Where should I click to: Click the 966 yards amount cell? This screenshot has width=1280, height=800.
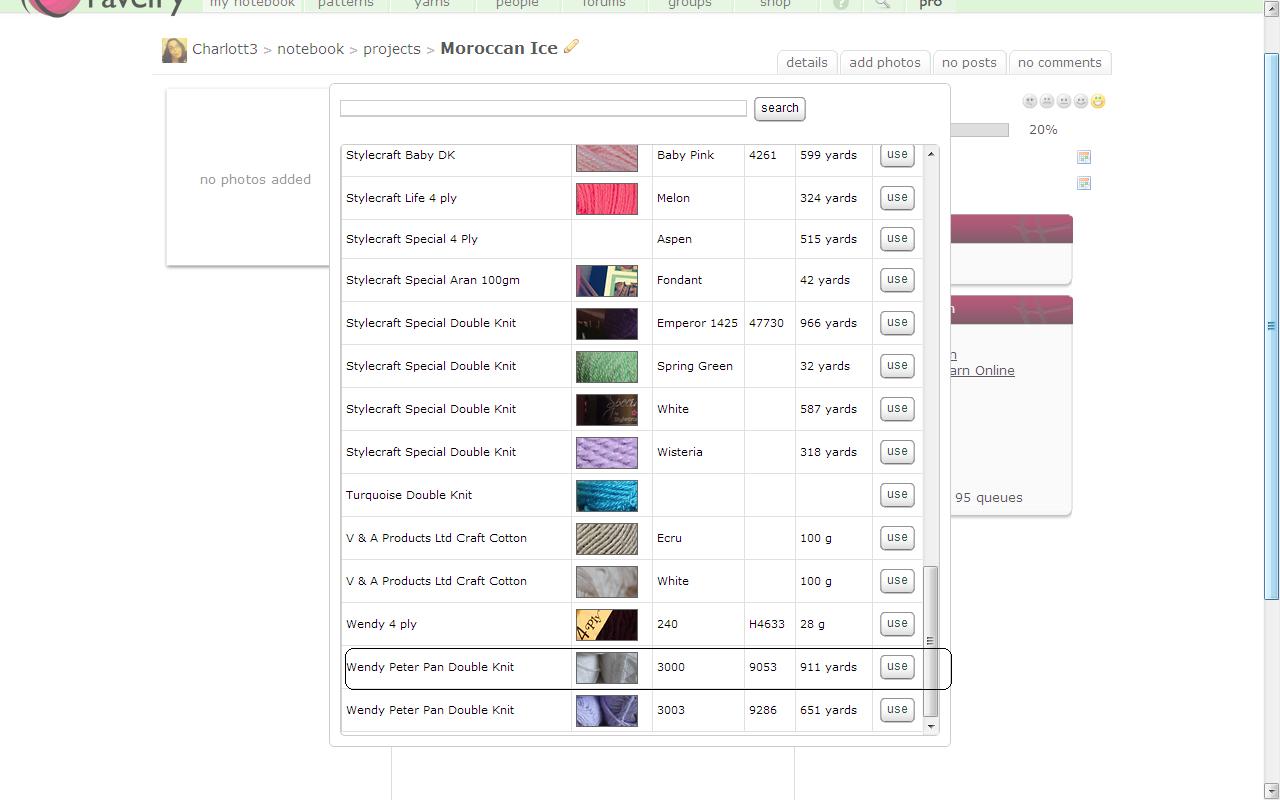[x=828, y=323]
